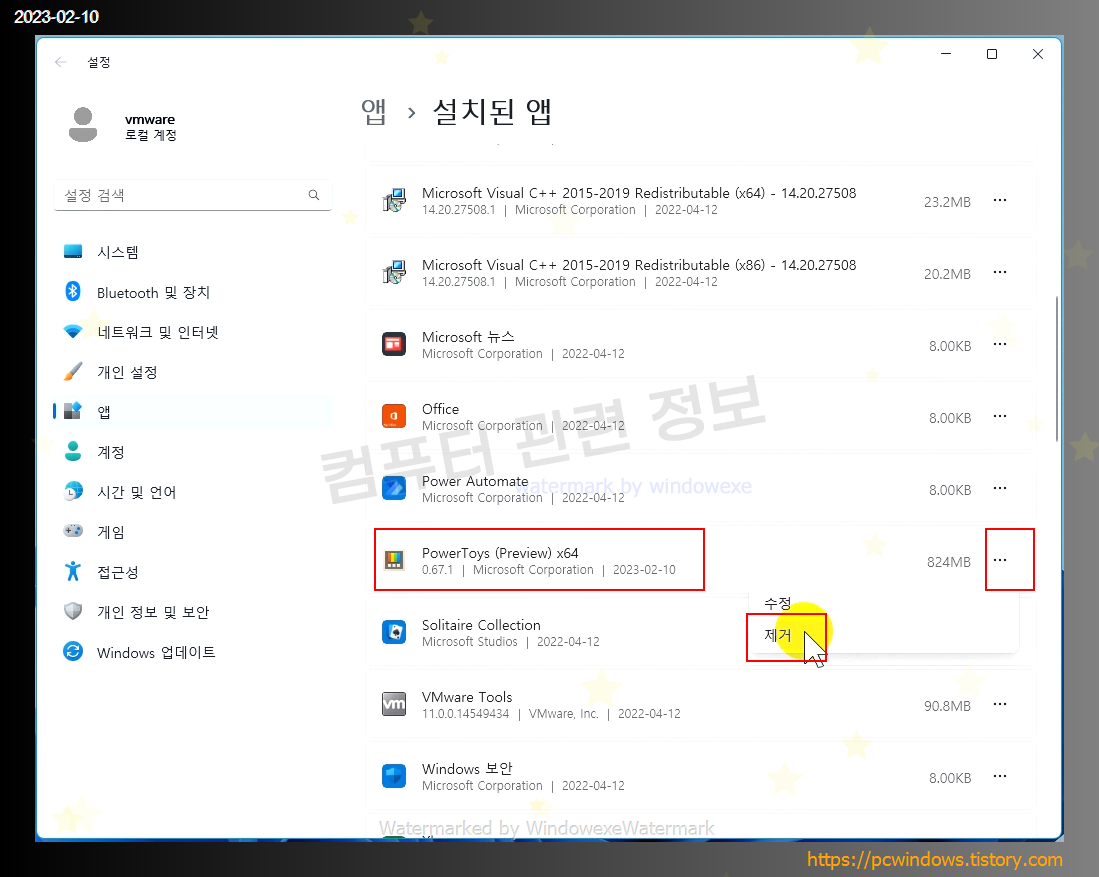
Task: Choose 제거 to uninstall PowerToys
Action: (x=777, y=635)
